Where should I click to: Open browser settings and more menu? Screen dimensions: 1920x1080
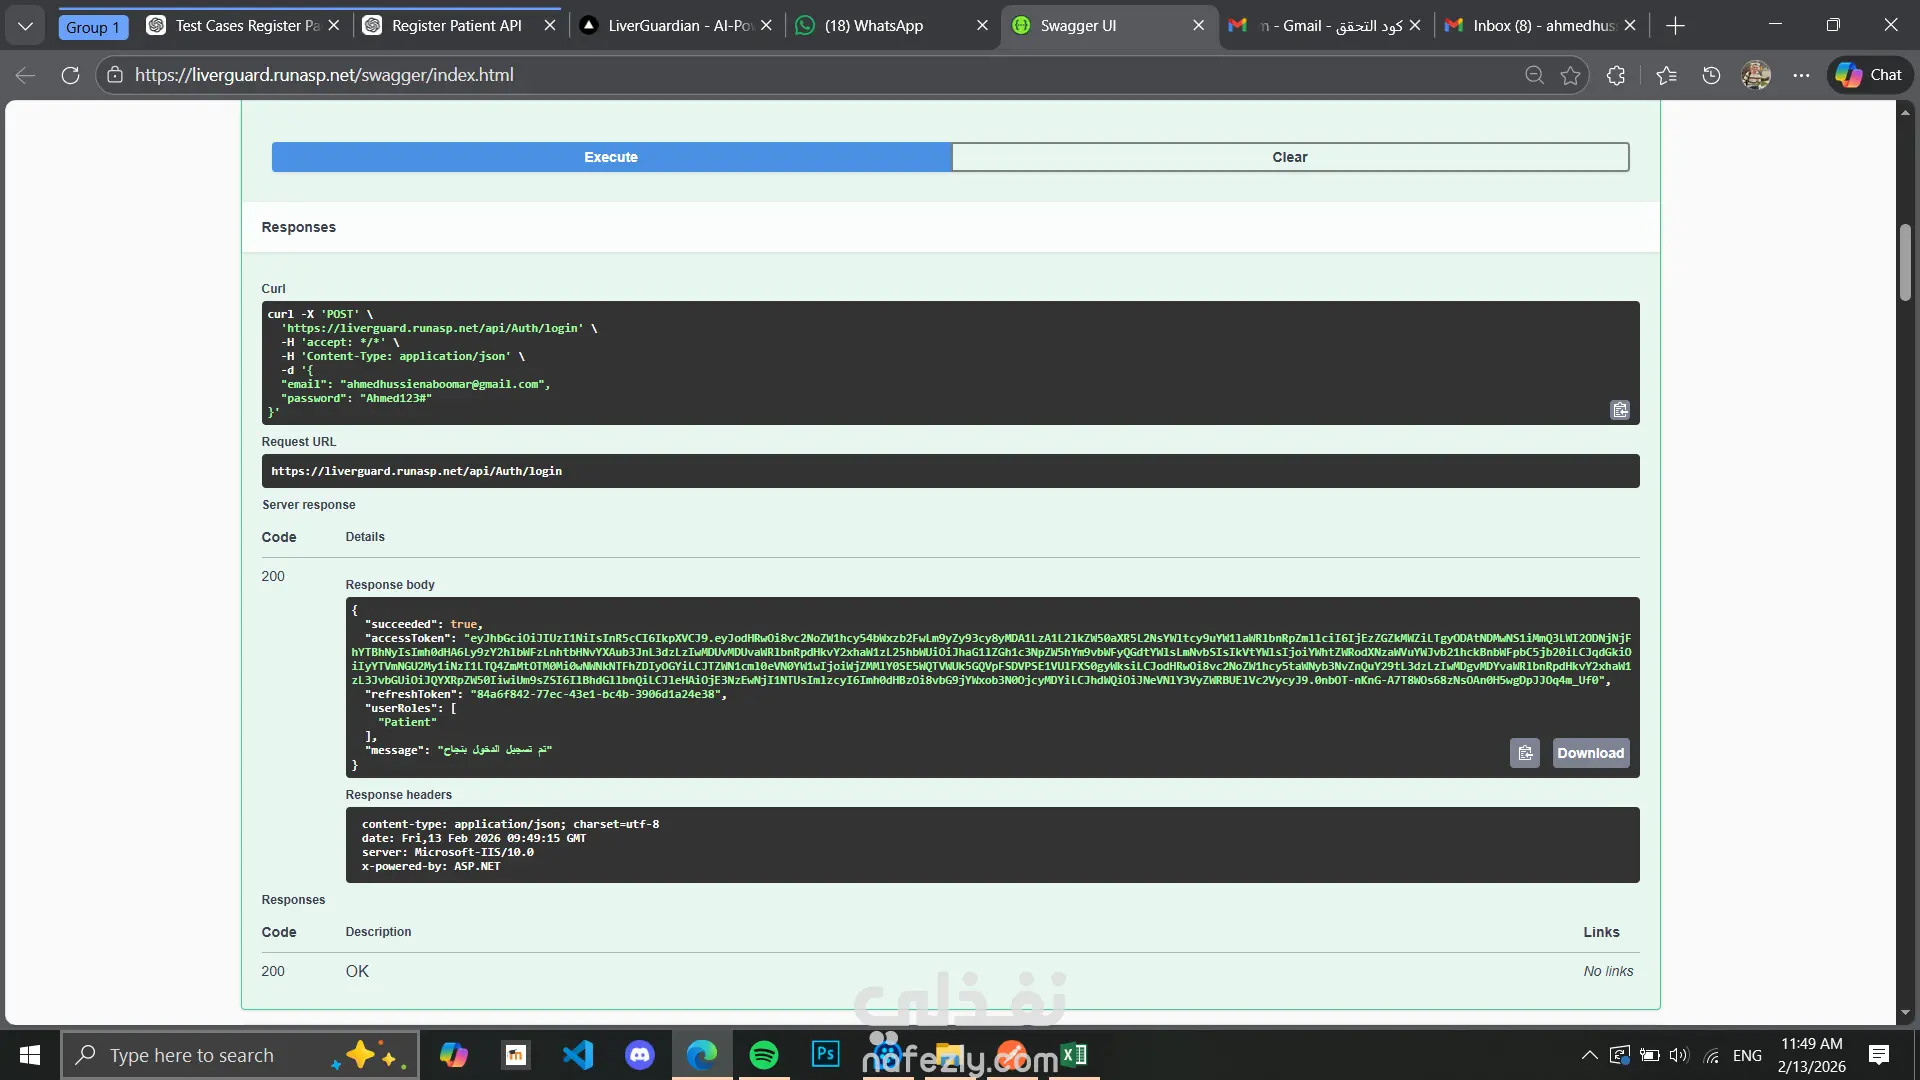[x=1801, y=75]
